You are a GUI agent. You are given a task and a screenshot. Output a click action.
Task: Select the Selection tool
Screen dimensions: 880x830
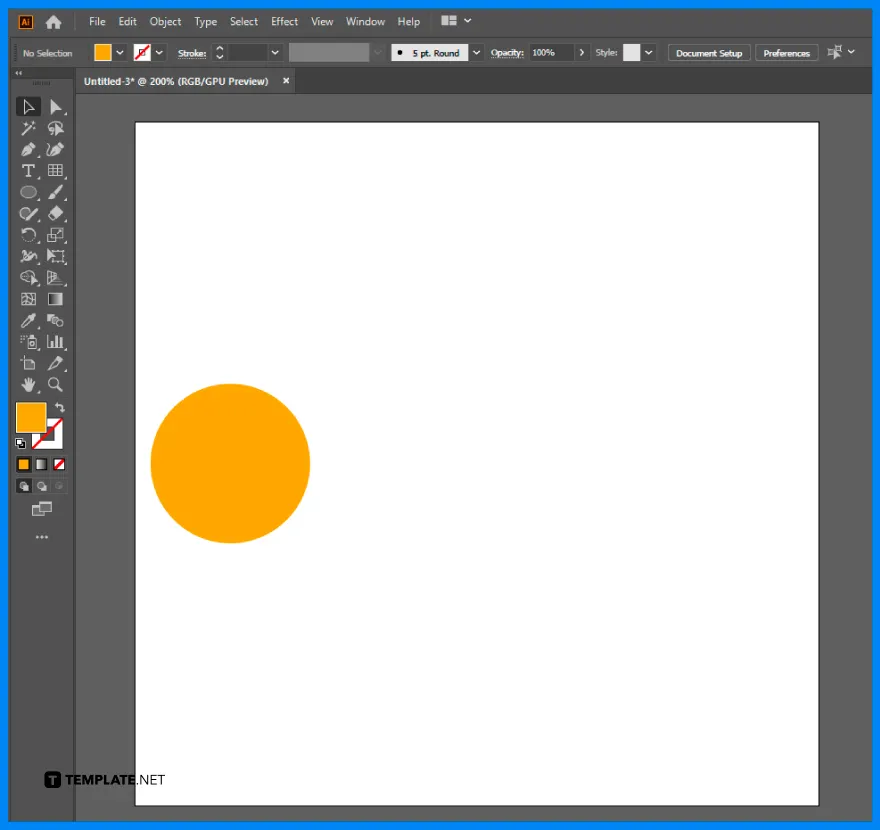[x=28, y=107]
